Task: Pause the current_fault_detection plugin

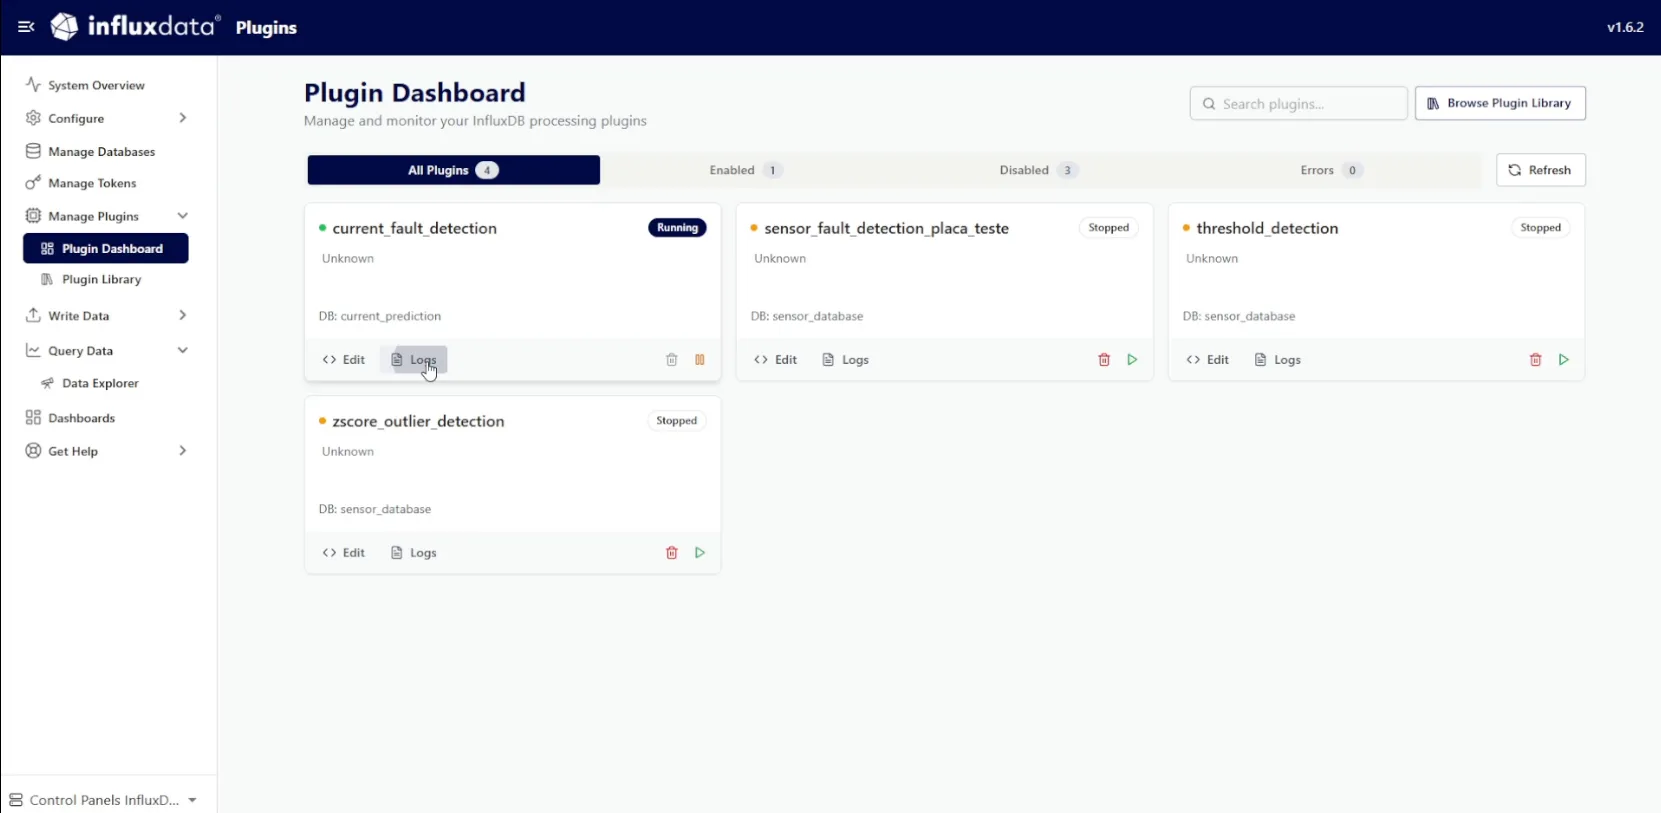Action: (700, 360)
